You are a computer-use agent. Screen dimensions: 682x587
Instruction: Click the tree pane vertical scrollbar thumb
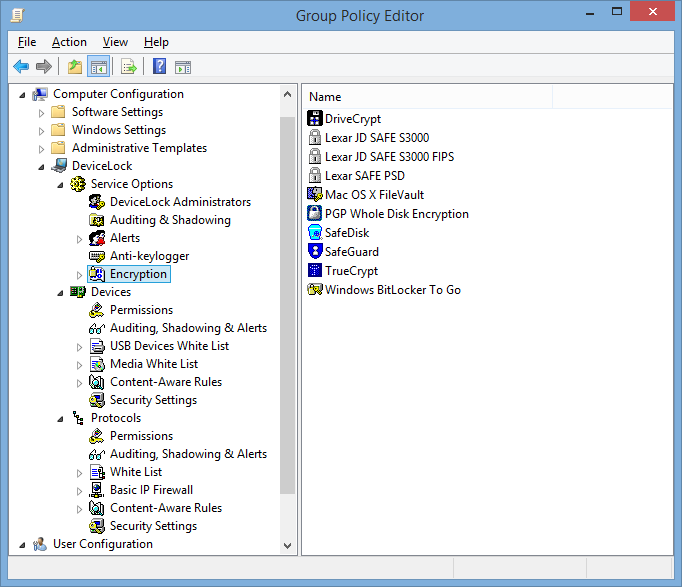288,305
